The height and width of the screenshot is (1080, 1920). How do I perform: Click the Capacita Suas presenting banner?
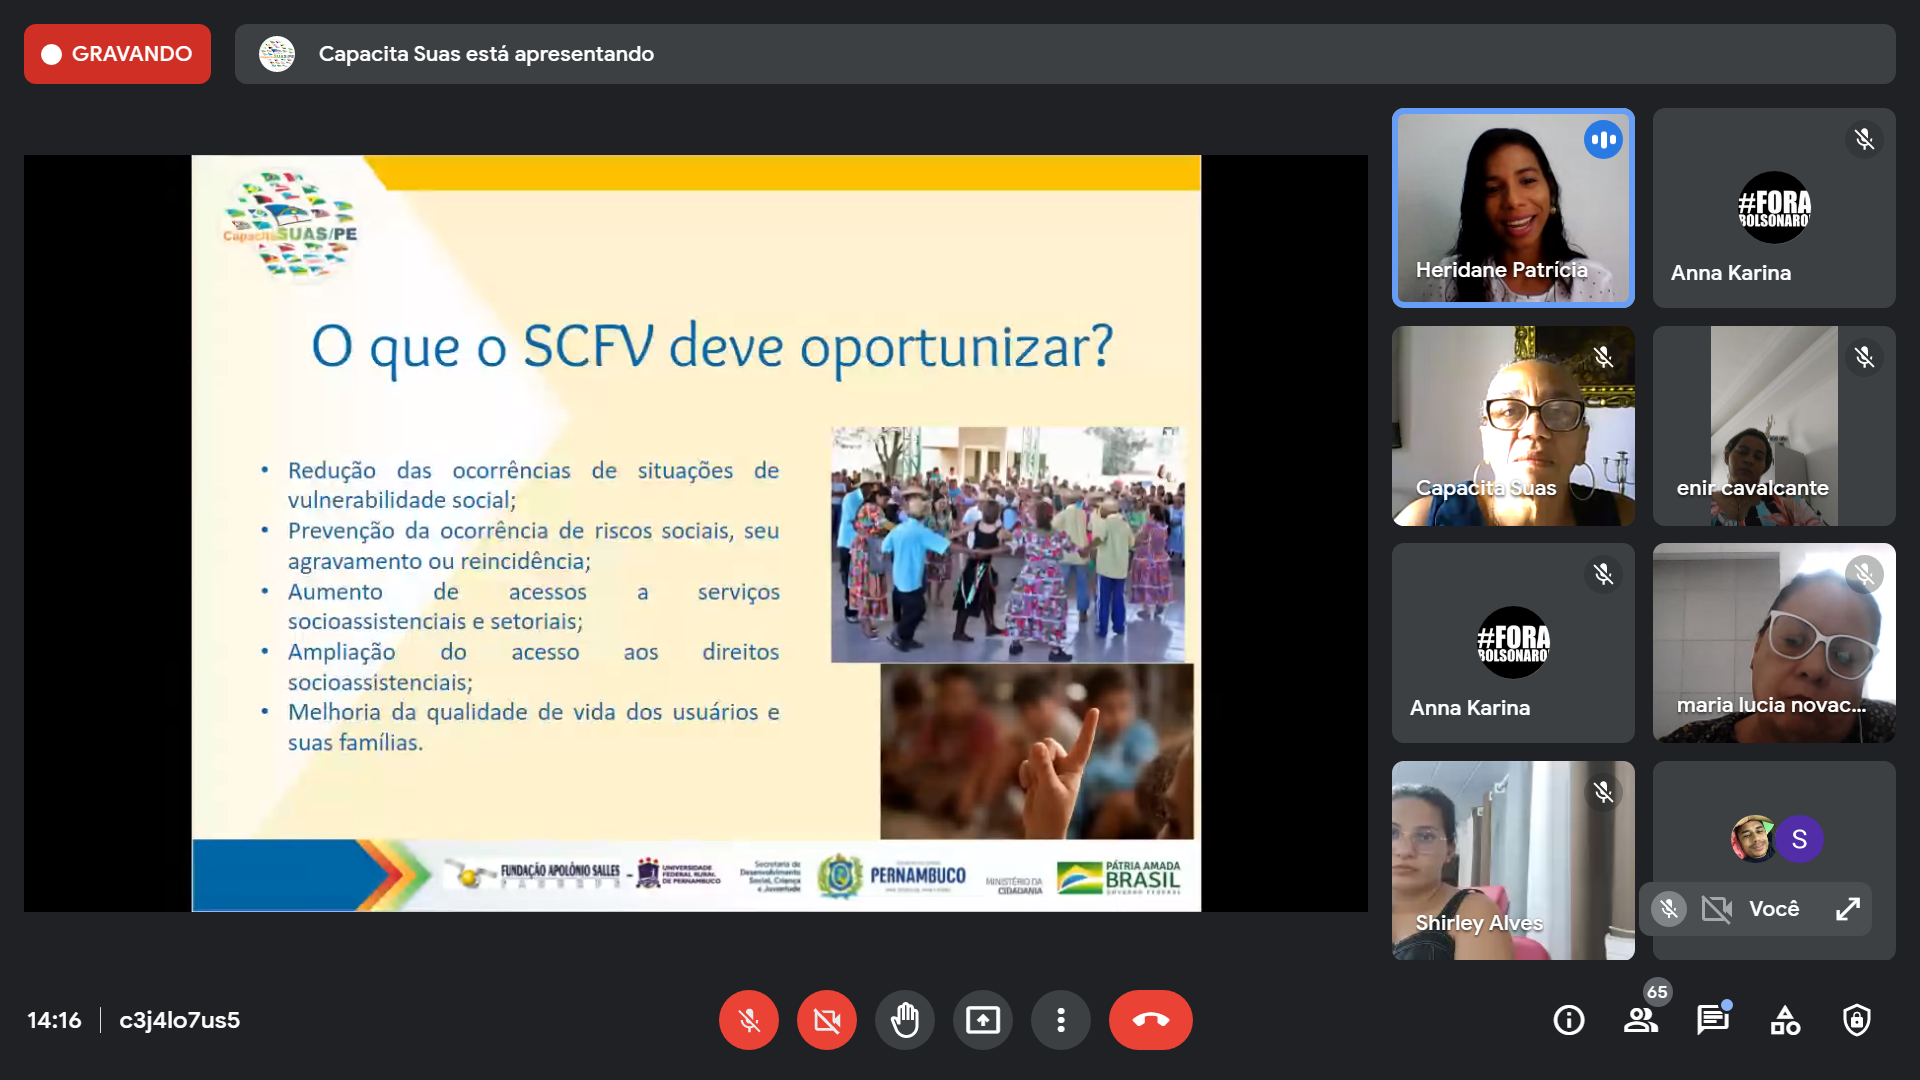point(1065,54)
